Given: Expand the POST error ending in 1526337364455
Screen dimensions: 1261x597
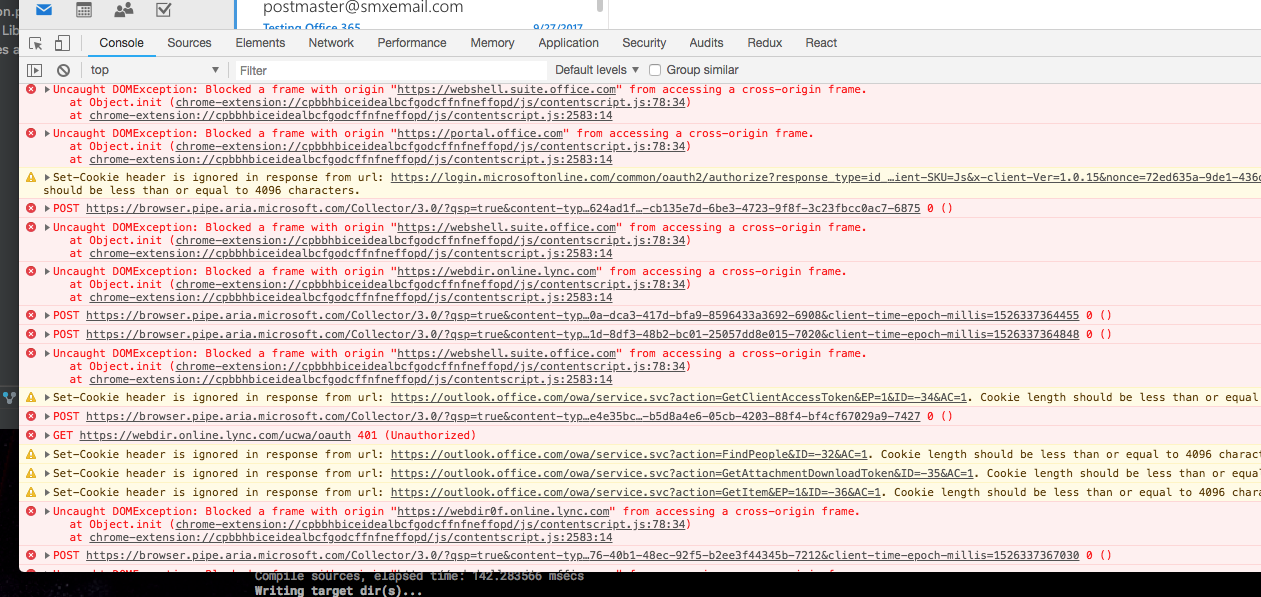Looking at the screenshot, I should [x=47, y=316].
